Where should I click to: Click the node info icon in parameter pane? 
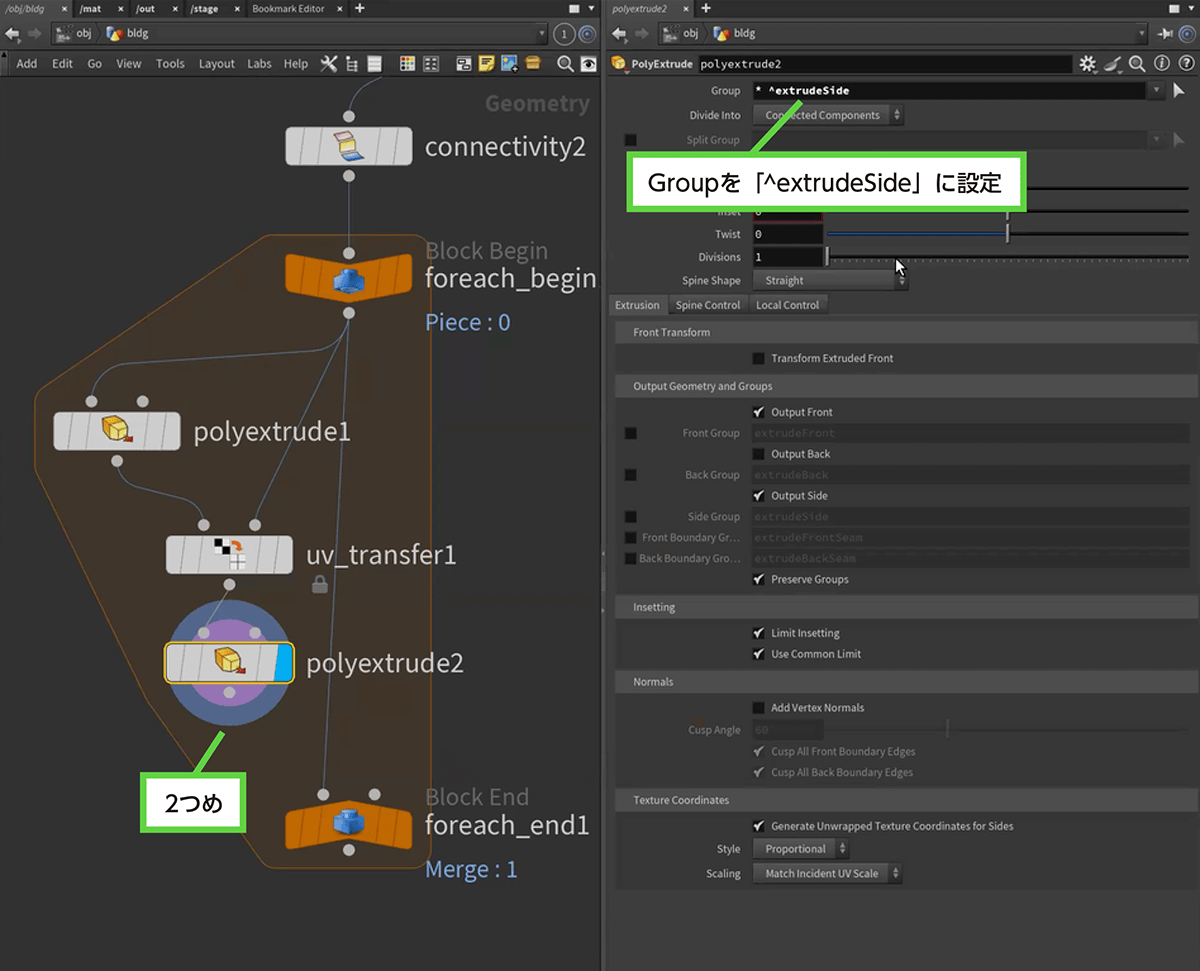[x=1162, y=64]
